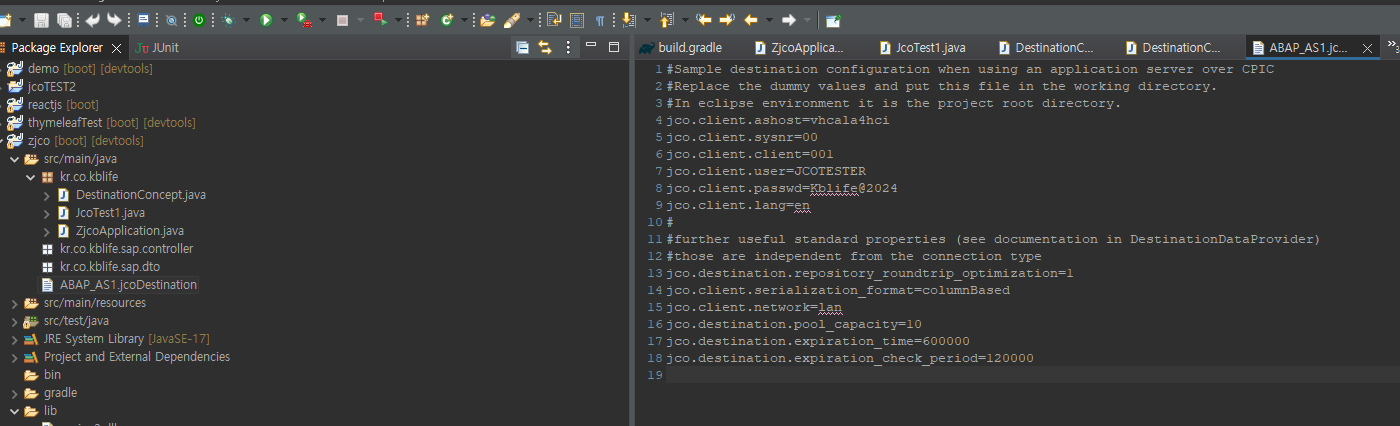Click the New Java Class icon

point(446,20)
